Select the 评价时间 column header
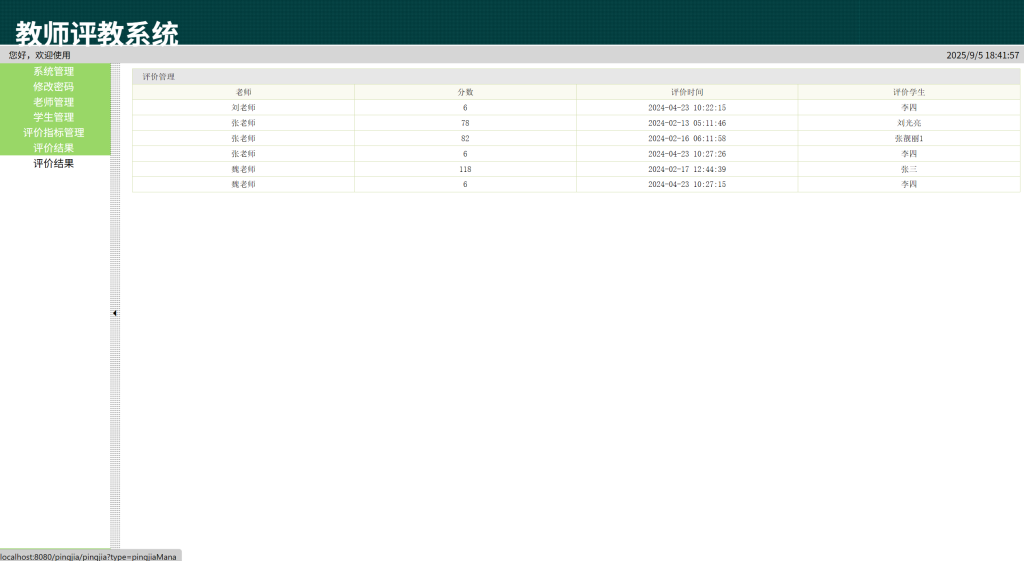This screenshot has width=1024, height=561. [x=687, y=92]
